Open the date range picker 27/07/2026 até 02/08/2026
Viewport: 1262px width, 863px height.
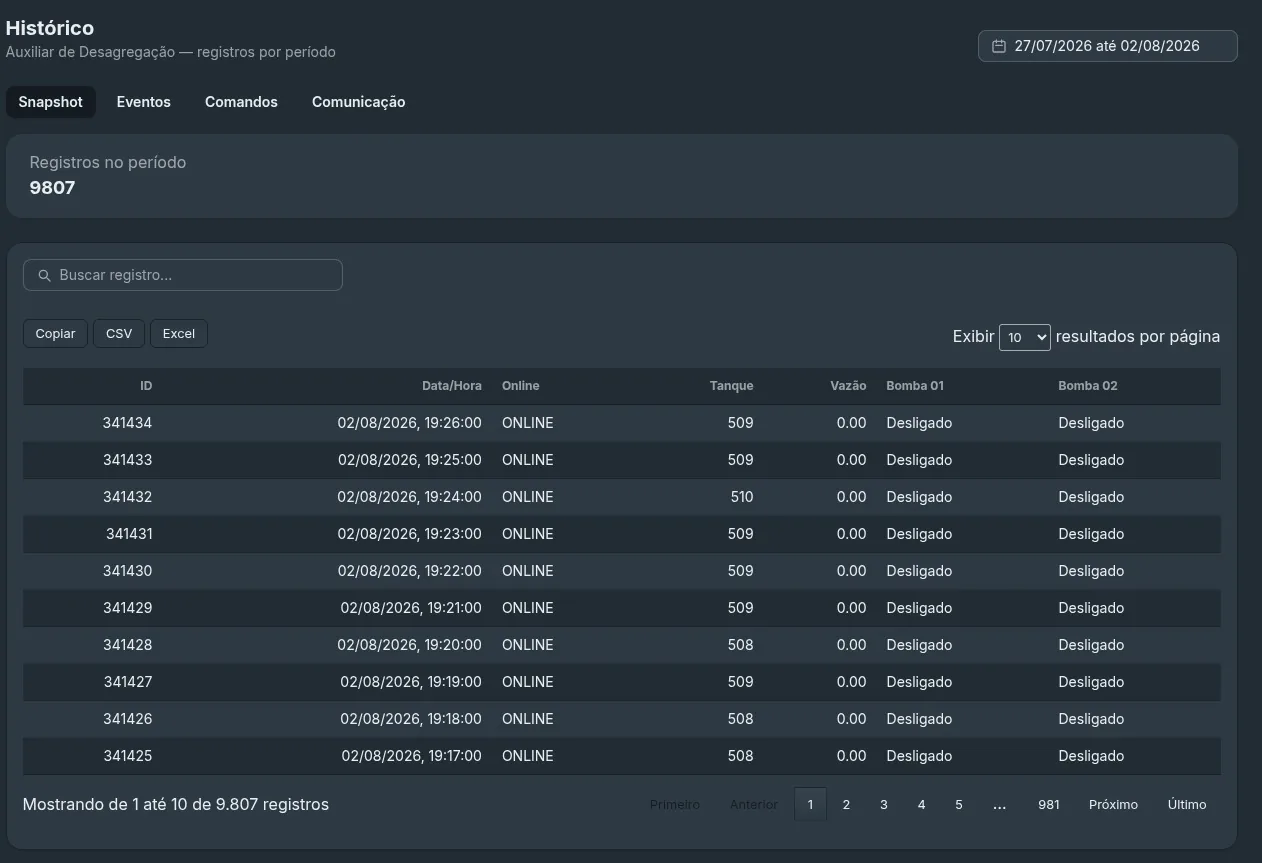(x=1107, y=46)
